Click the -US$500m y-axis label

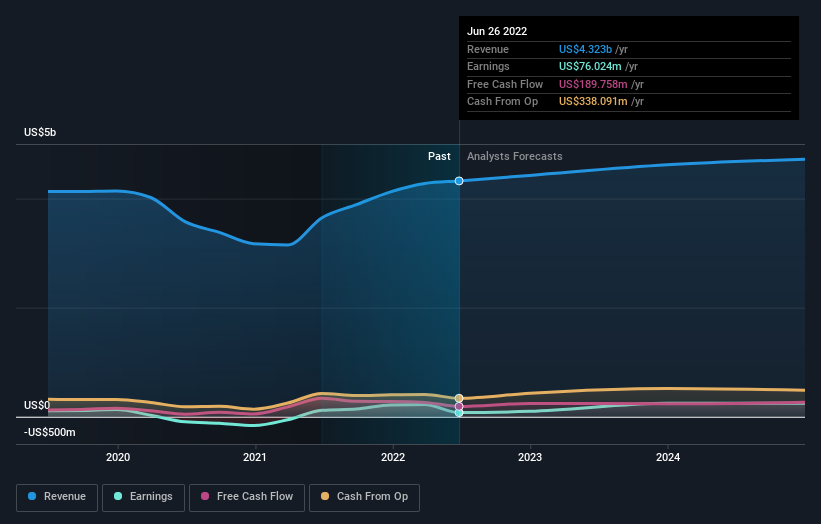[x=50, y=432]
